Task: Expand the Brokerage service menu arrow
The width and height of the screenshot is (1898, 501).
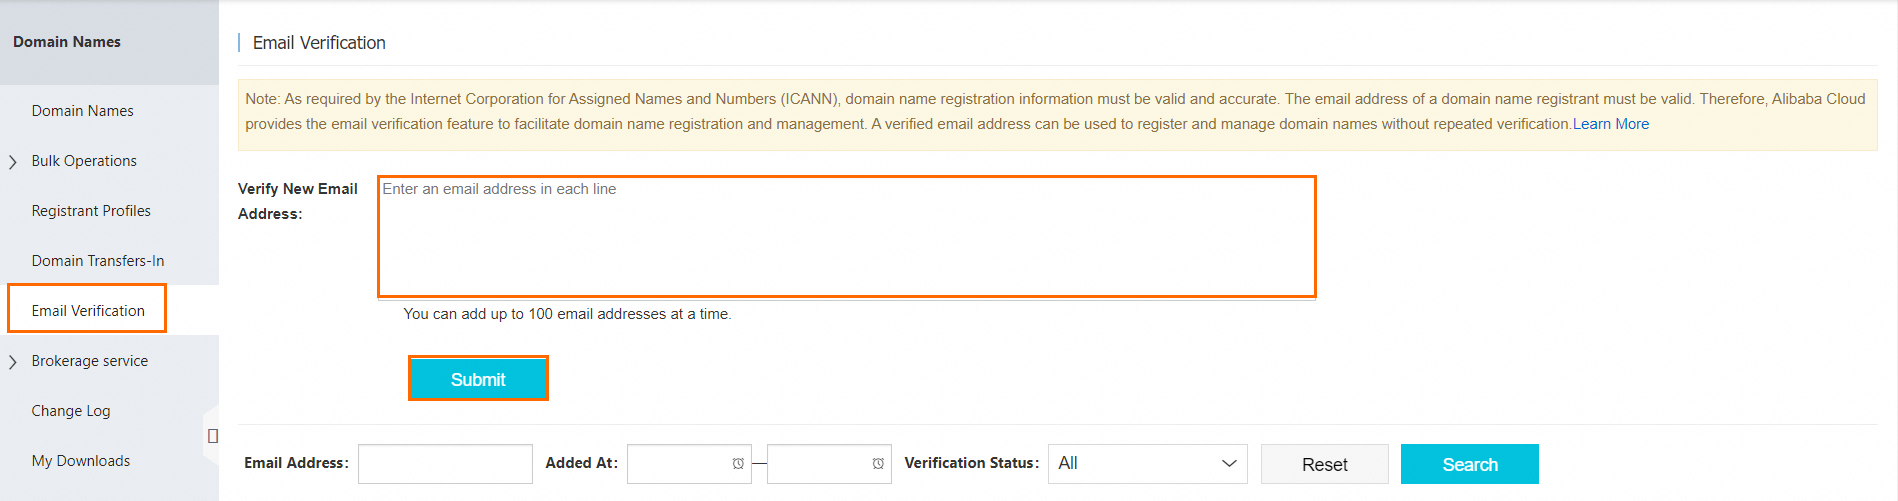Action: point(13,362)
